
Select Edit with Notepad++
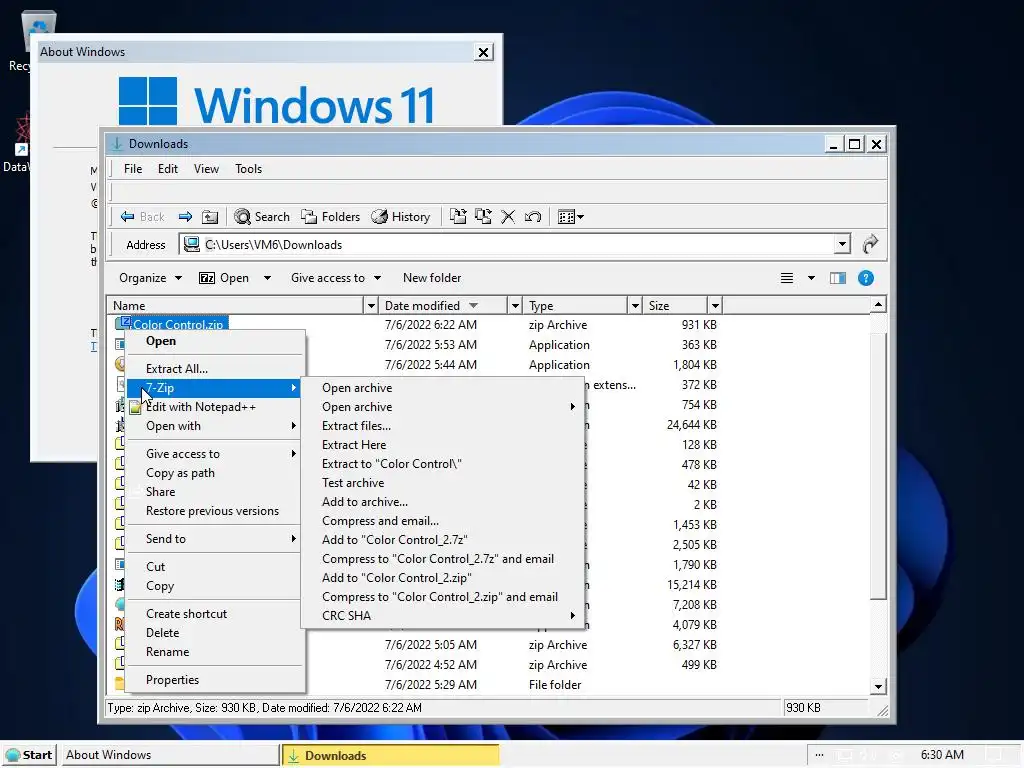(x=216, y=407)
